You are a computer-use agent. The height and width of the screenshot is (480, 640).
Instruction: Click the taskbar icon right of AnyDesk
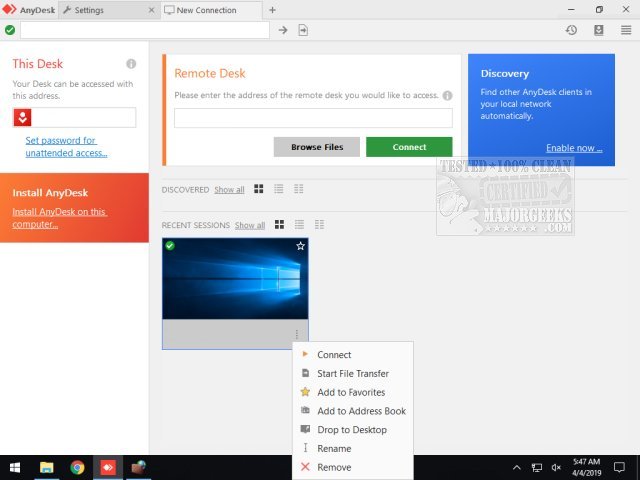click(x=138, y=467)
